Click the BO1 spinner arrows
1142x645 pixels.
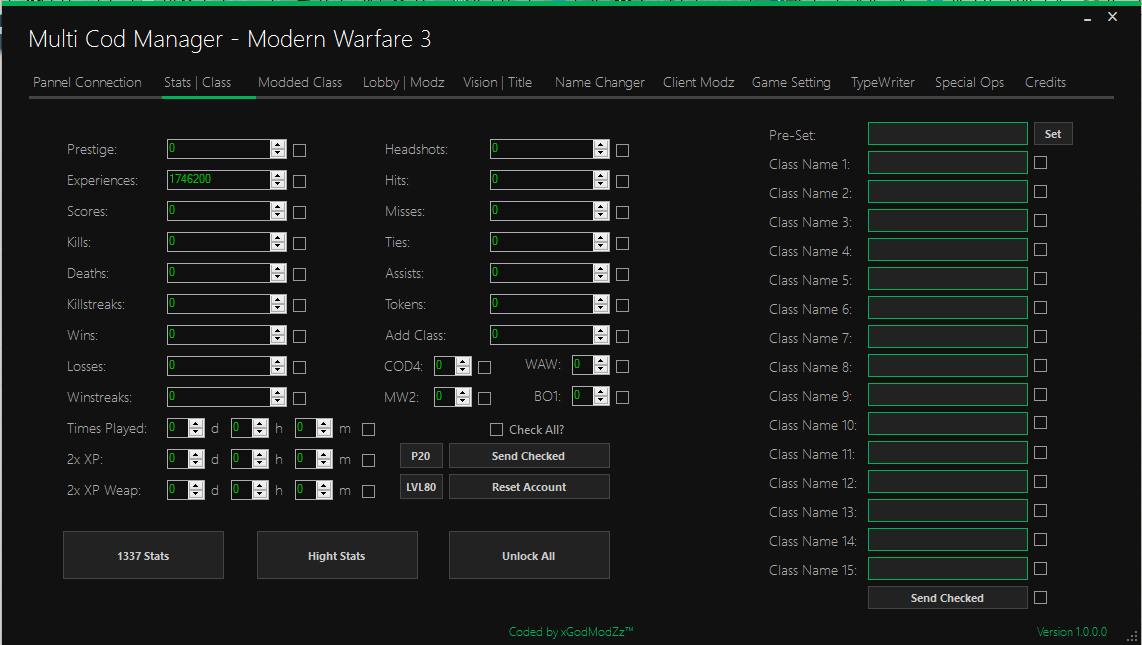coord(601,396)
